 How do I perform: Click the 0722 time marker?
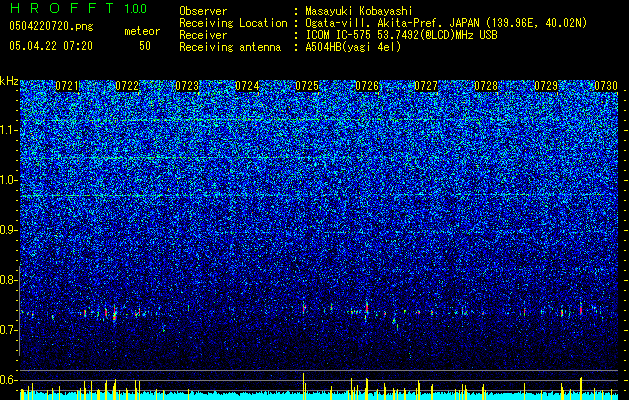tap(127, 86)
